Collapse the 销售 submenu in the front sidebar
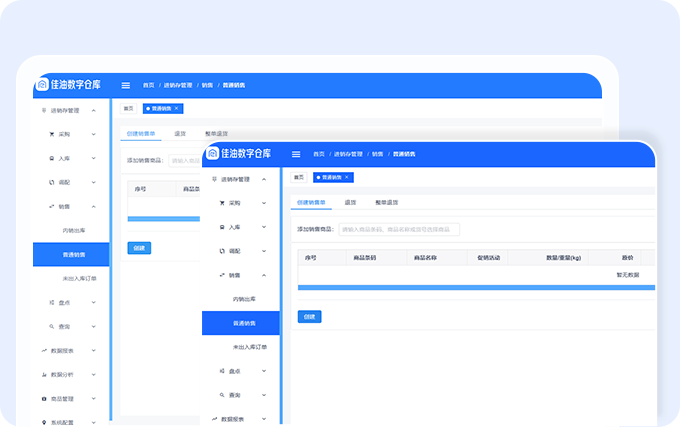 pyautogui.click(x=264, y=275)
